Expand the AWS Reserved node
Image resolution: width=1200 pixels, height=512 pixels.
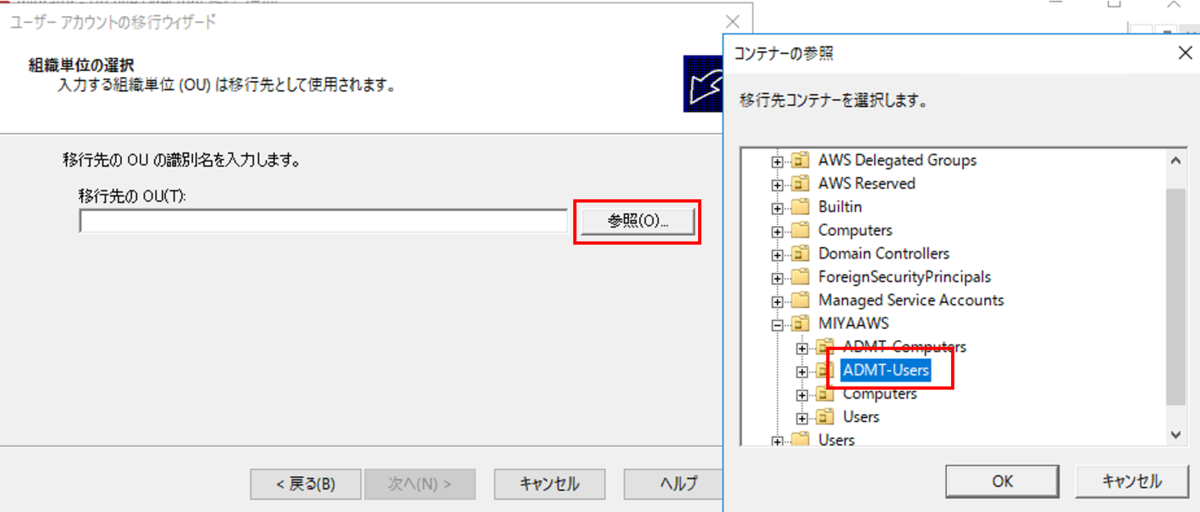(x=777, y=184)
